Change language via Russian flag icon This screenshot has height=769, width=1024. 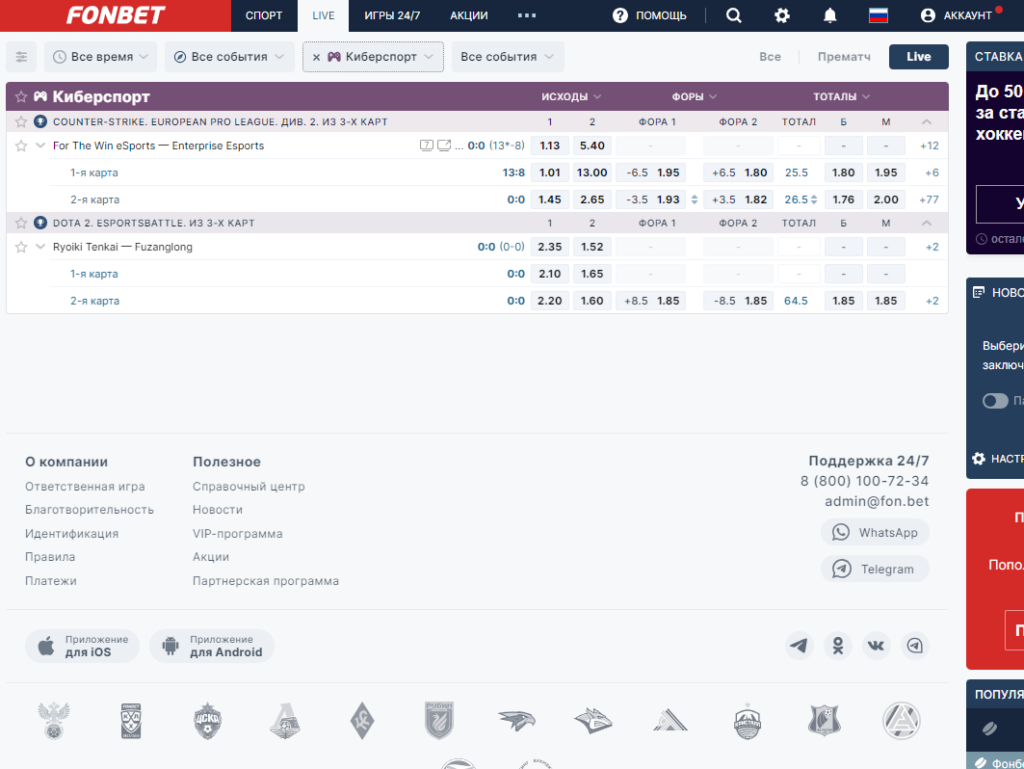(x=878, y=15)
